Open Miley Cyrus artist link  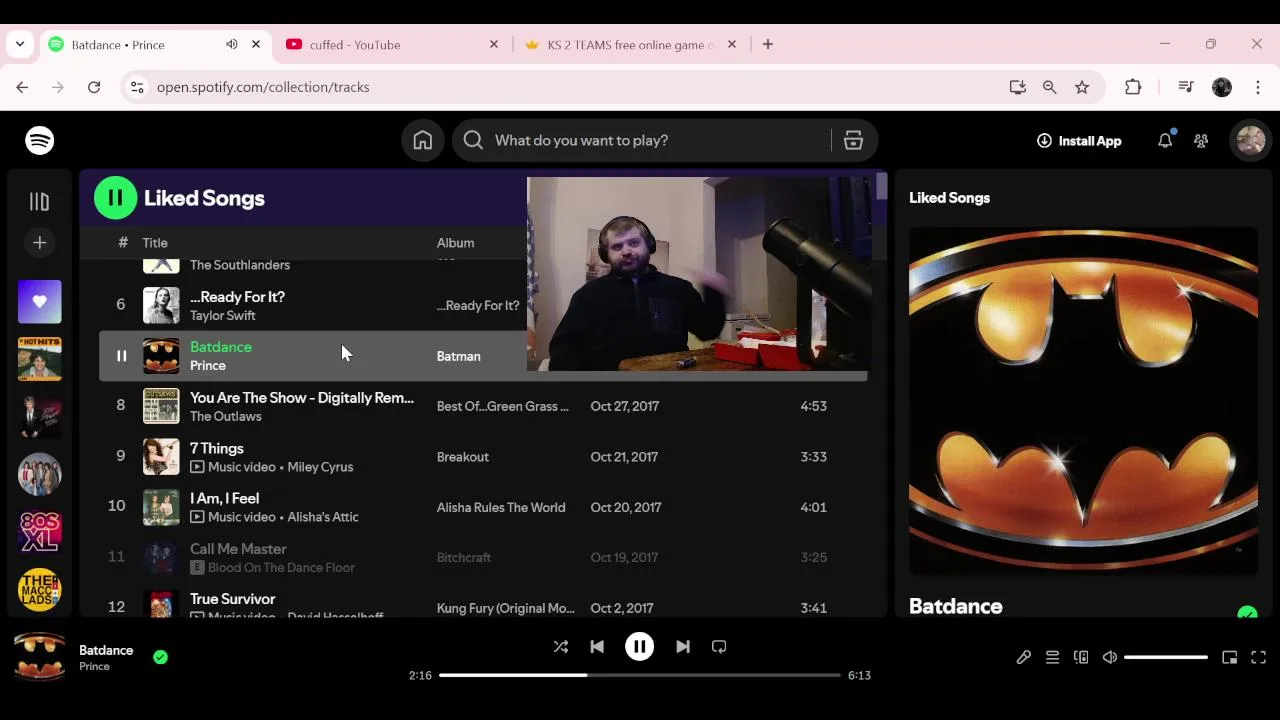pos(320,467)
